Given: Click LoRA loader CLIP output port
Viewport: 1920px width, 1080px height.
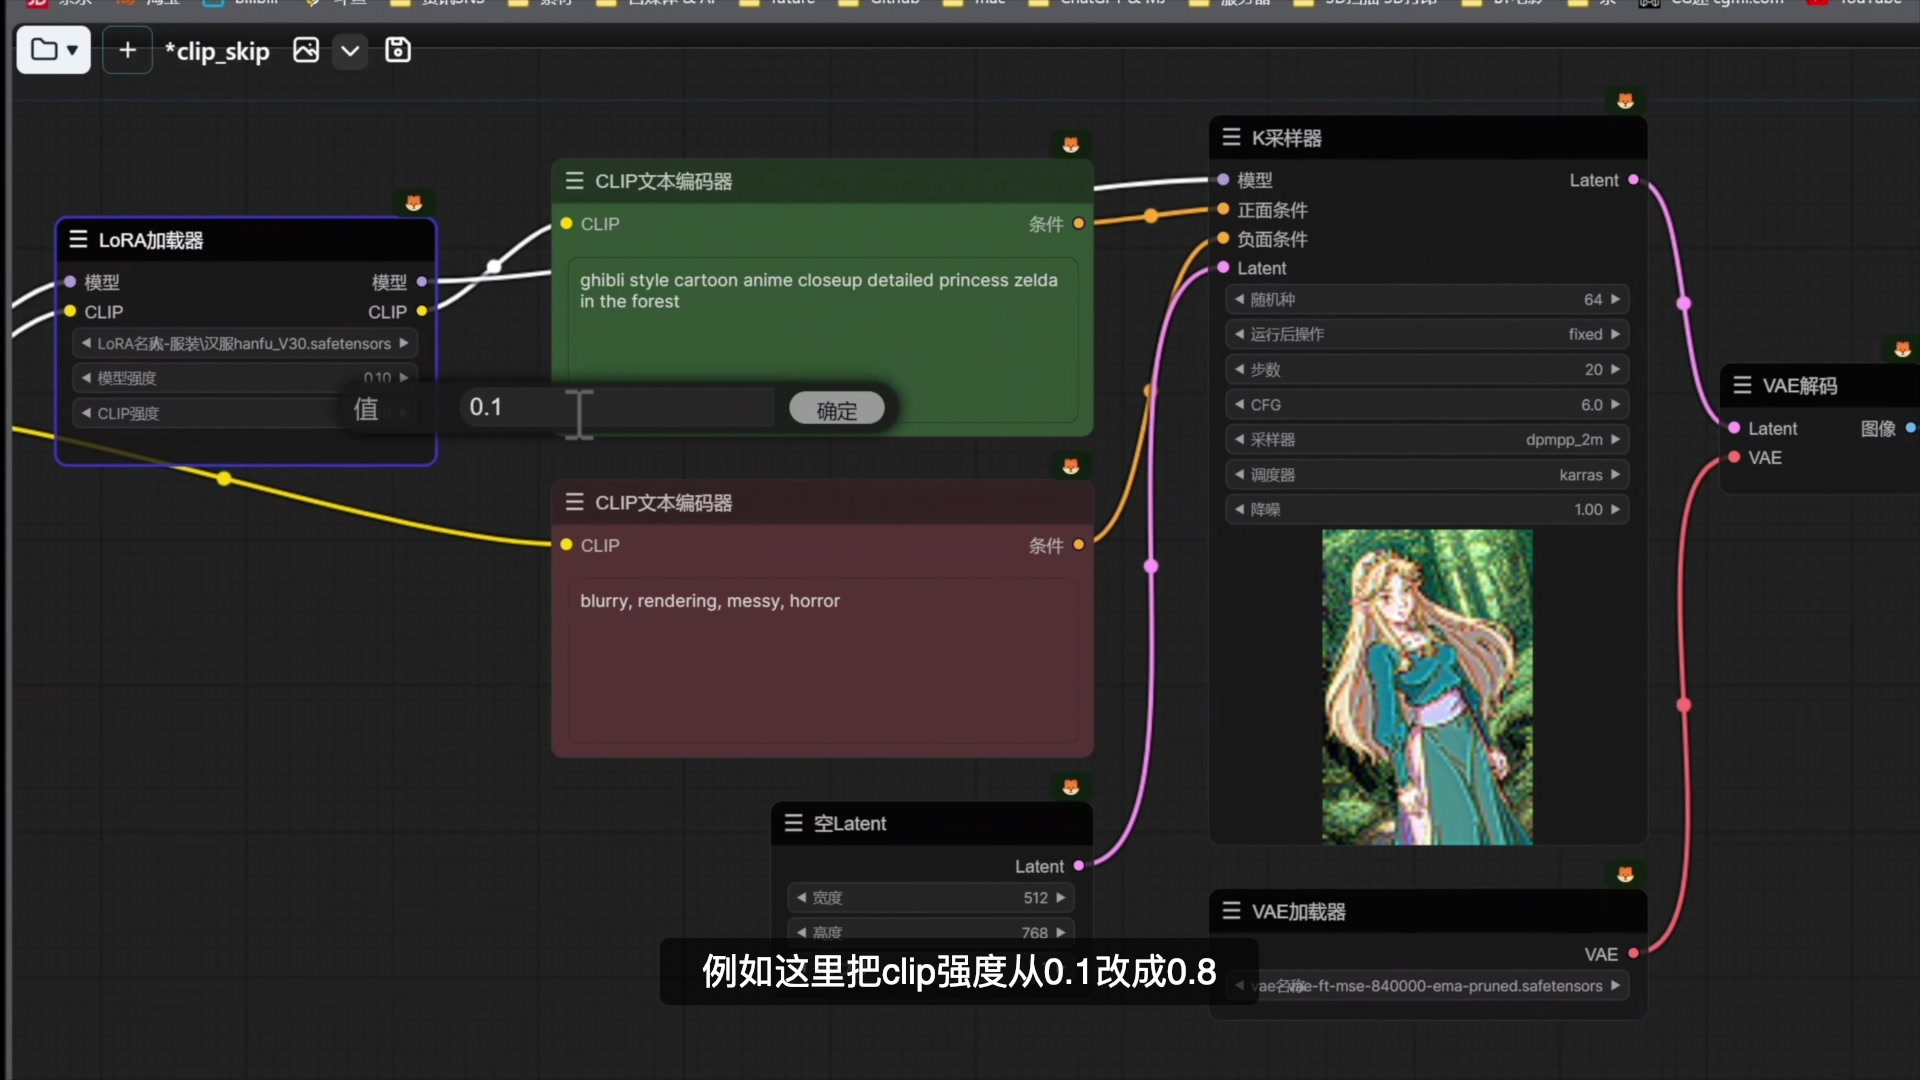Looking at the screenshot, I should click(x=422, y=311).
